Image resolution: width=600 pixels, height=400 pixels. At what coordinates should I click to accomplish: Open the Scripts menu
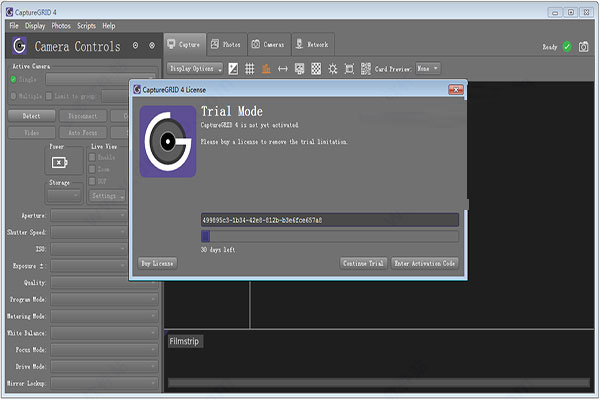[86, 26]
